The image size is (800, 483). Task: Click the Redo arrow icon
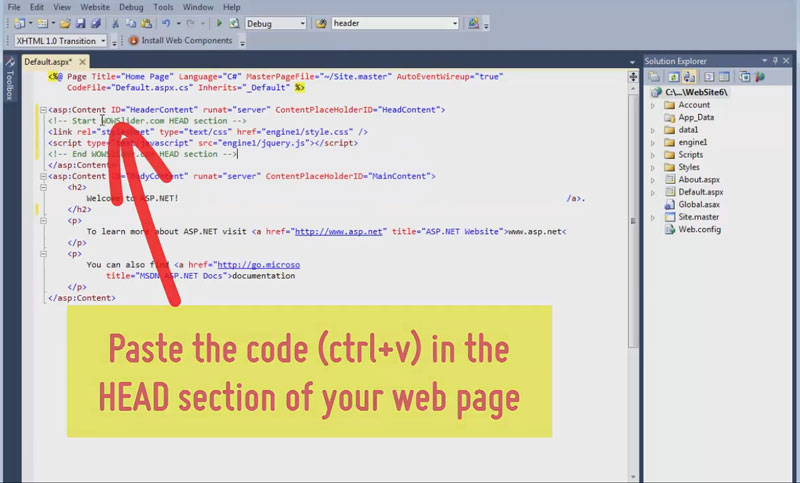190,23
